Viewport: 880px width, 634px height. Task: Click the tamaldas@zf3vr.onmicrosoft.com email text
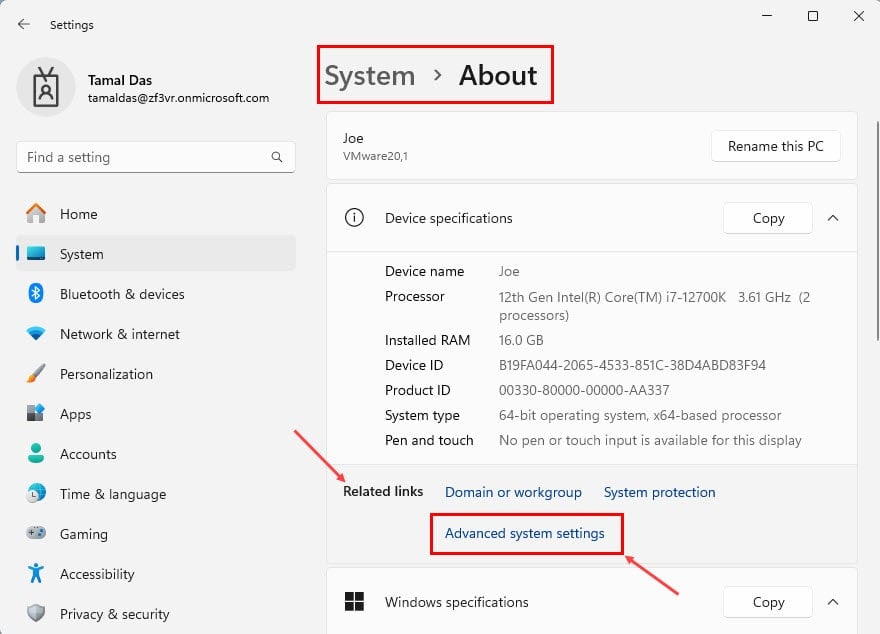[x=178, y=98]
